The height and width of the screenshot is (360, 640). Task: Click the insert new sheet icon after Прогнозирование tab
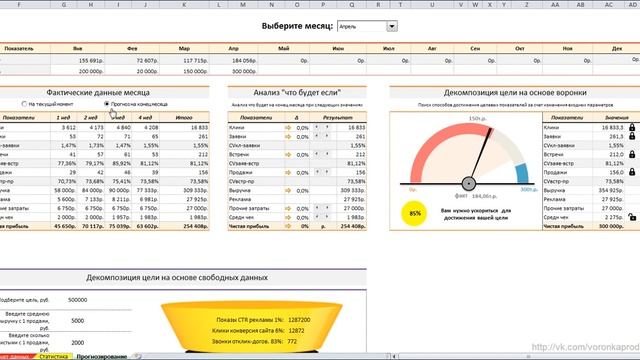point(138,356)
